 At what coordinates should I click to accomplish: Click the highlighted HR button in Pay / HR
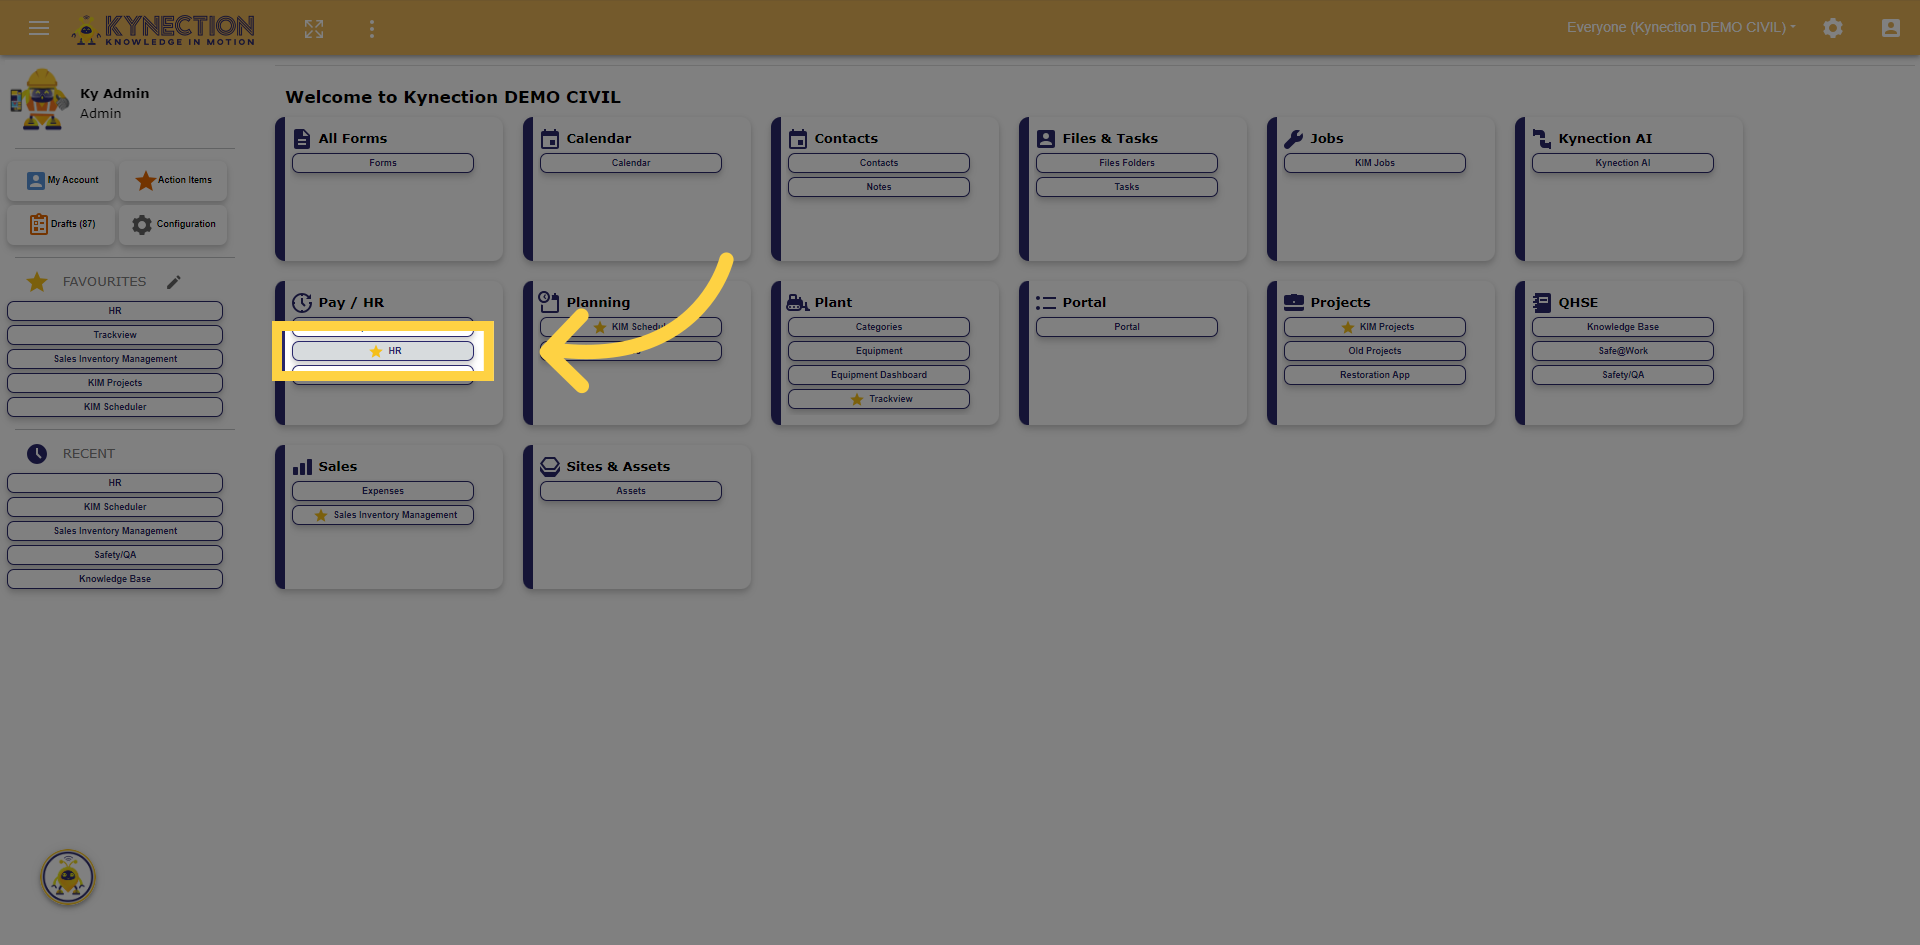coord(383,350)
